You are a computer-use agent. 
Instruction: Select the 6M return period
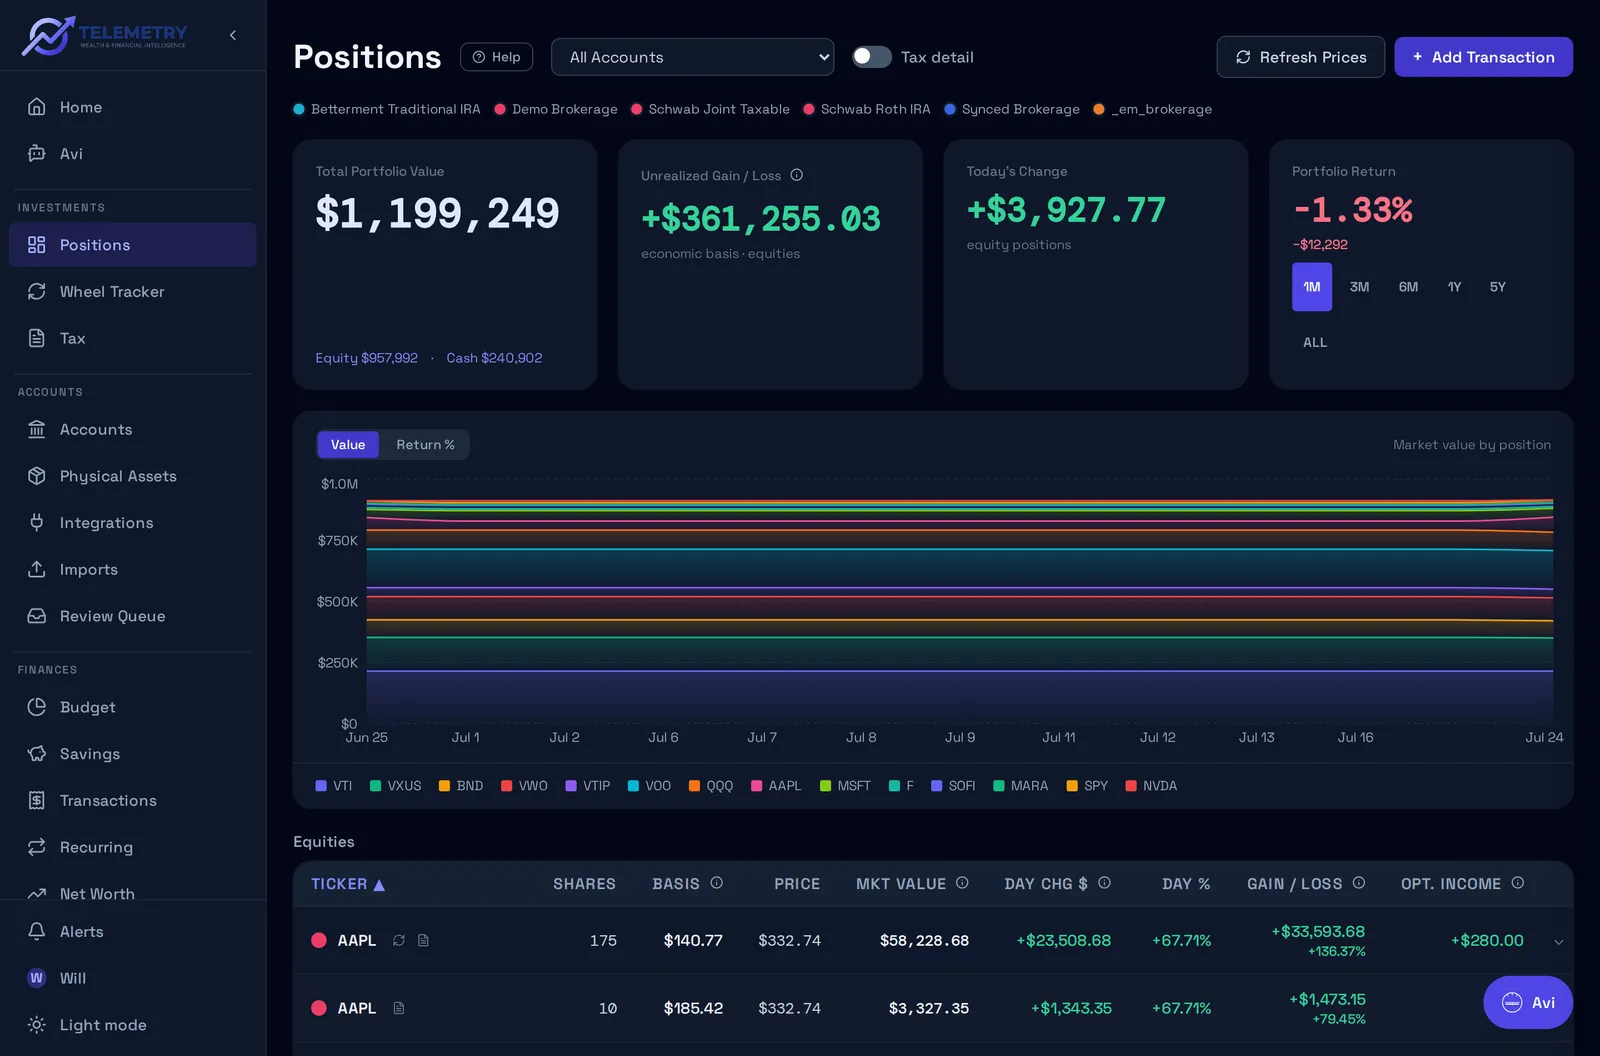[x=1408, y=287]
